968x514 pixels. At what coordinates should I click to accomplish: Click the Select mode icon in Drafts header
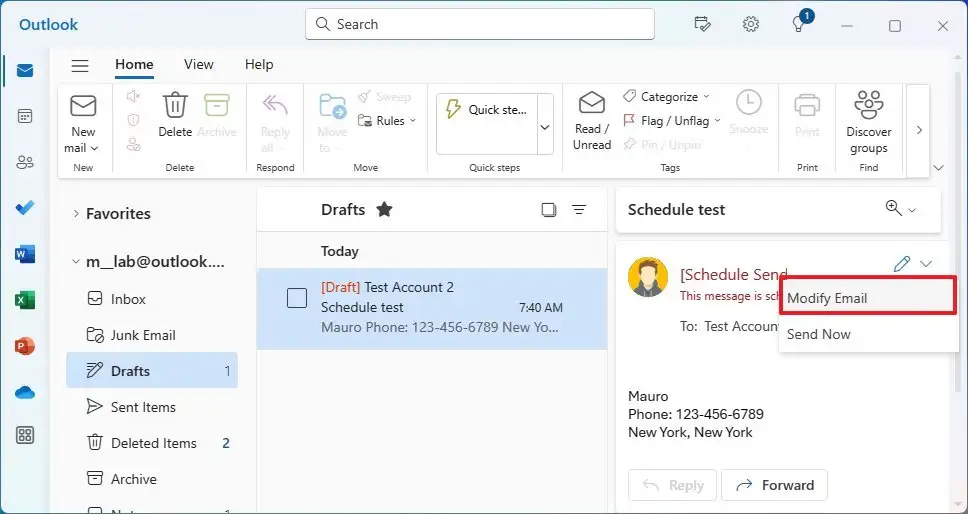click(x=549, y=210)
